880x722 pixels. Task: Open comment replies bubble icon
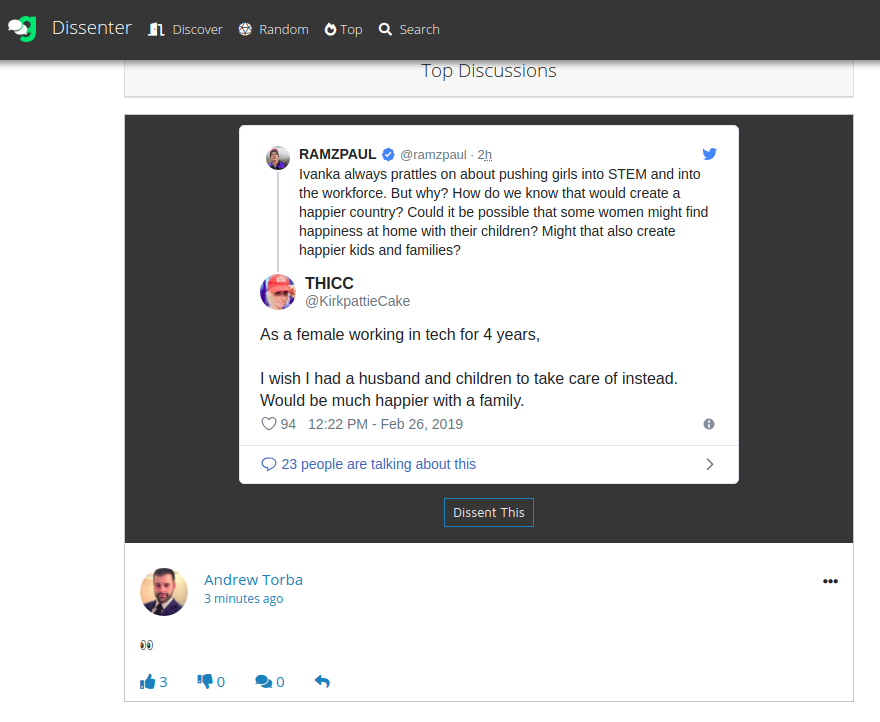[x=263, y=682]
